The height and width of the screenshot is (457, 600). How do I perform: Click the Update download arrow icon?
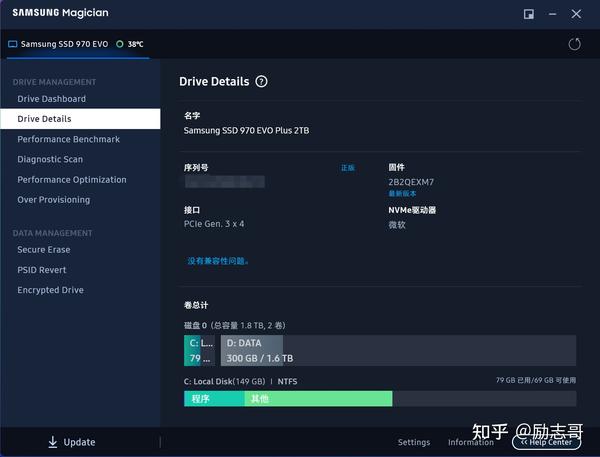click(53, 442)
